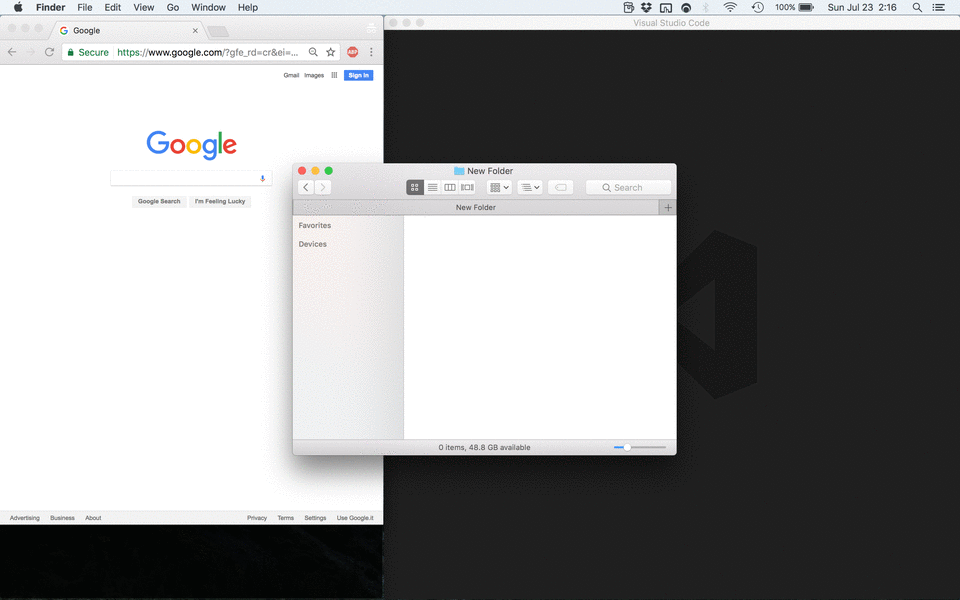Viewport: 960px width, 600px height.
Task: Open a new tab in Chrome
Action: pos(218,31)
